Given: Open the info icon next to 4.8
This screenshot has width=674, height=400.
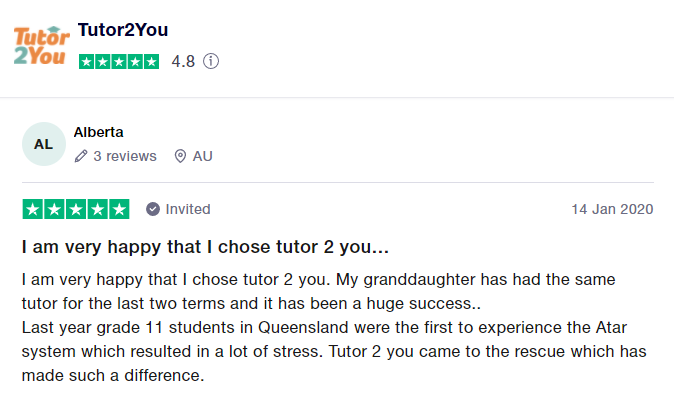Looking at the screenshot, I should click(211, 61).
